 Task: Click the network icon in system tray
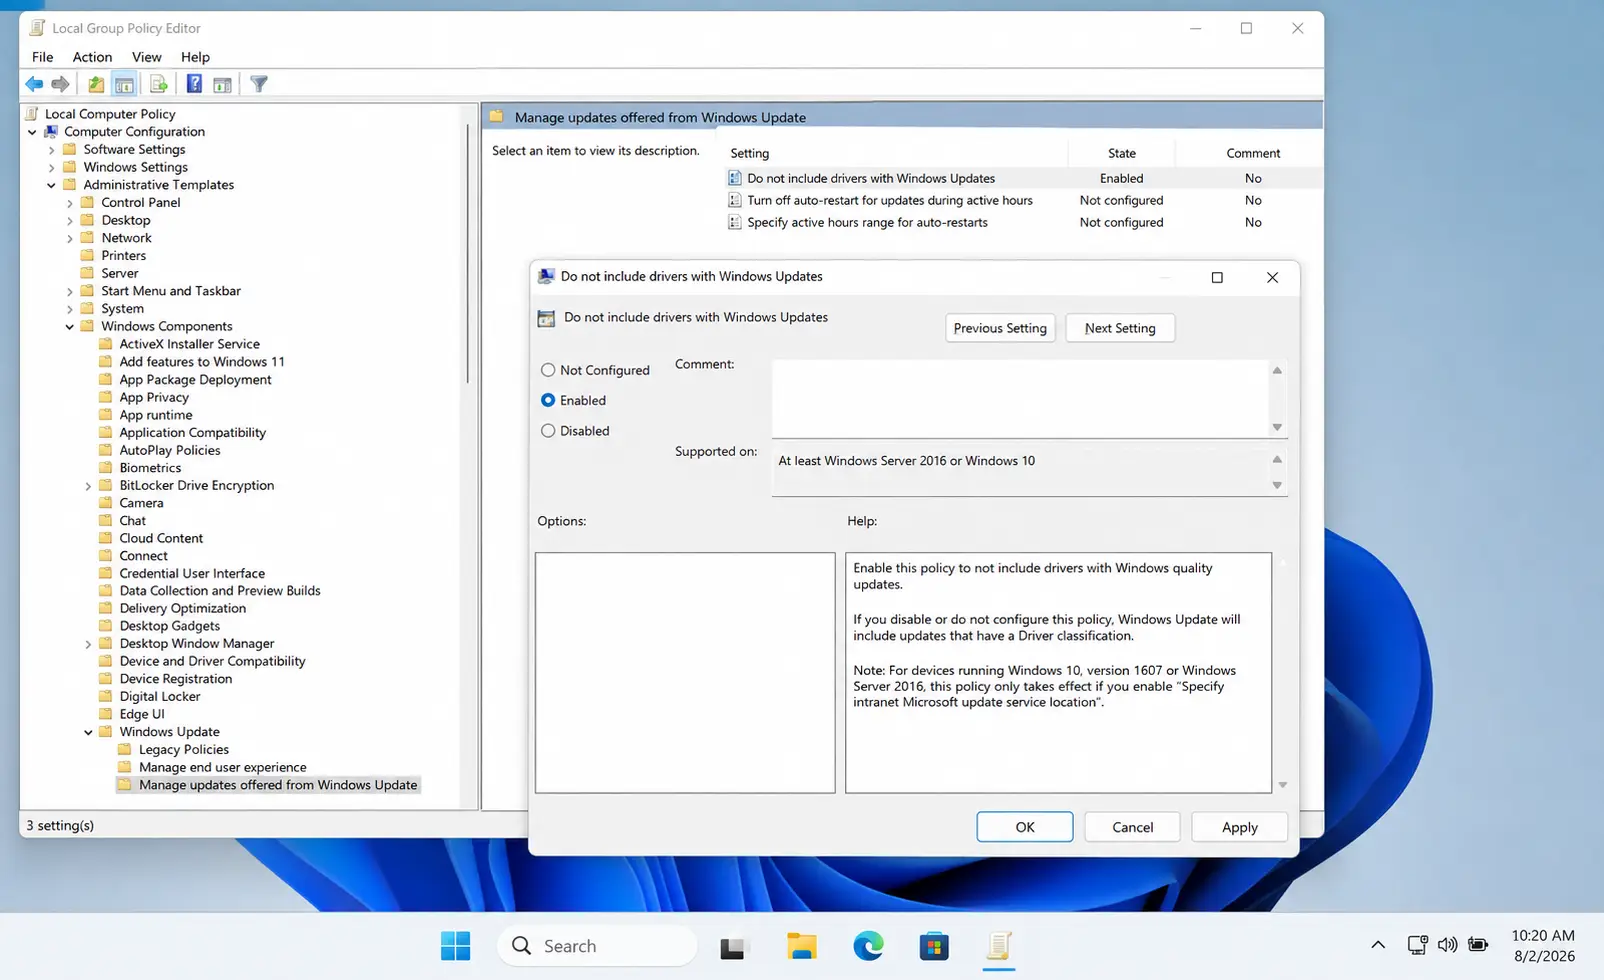[x=1417, y=944]
